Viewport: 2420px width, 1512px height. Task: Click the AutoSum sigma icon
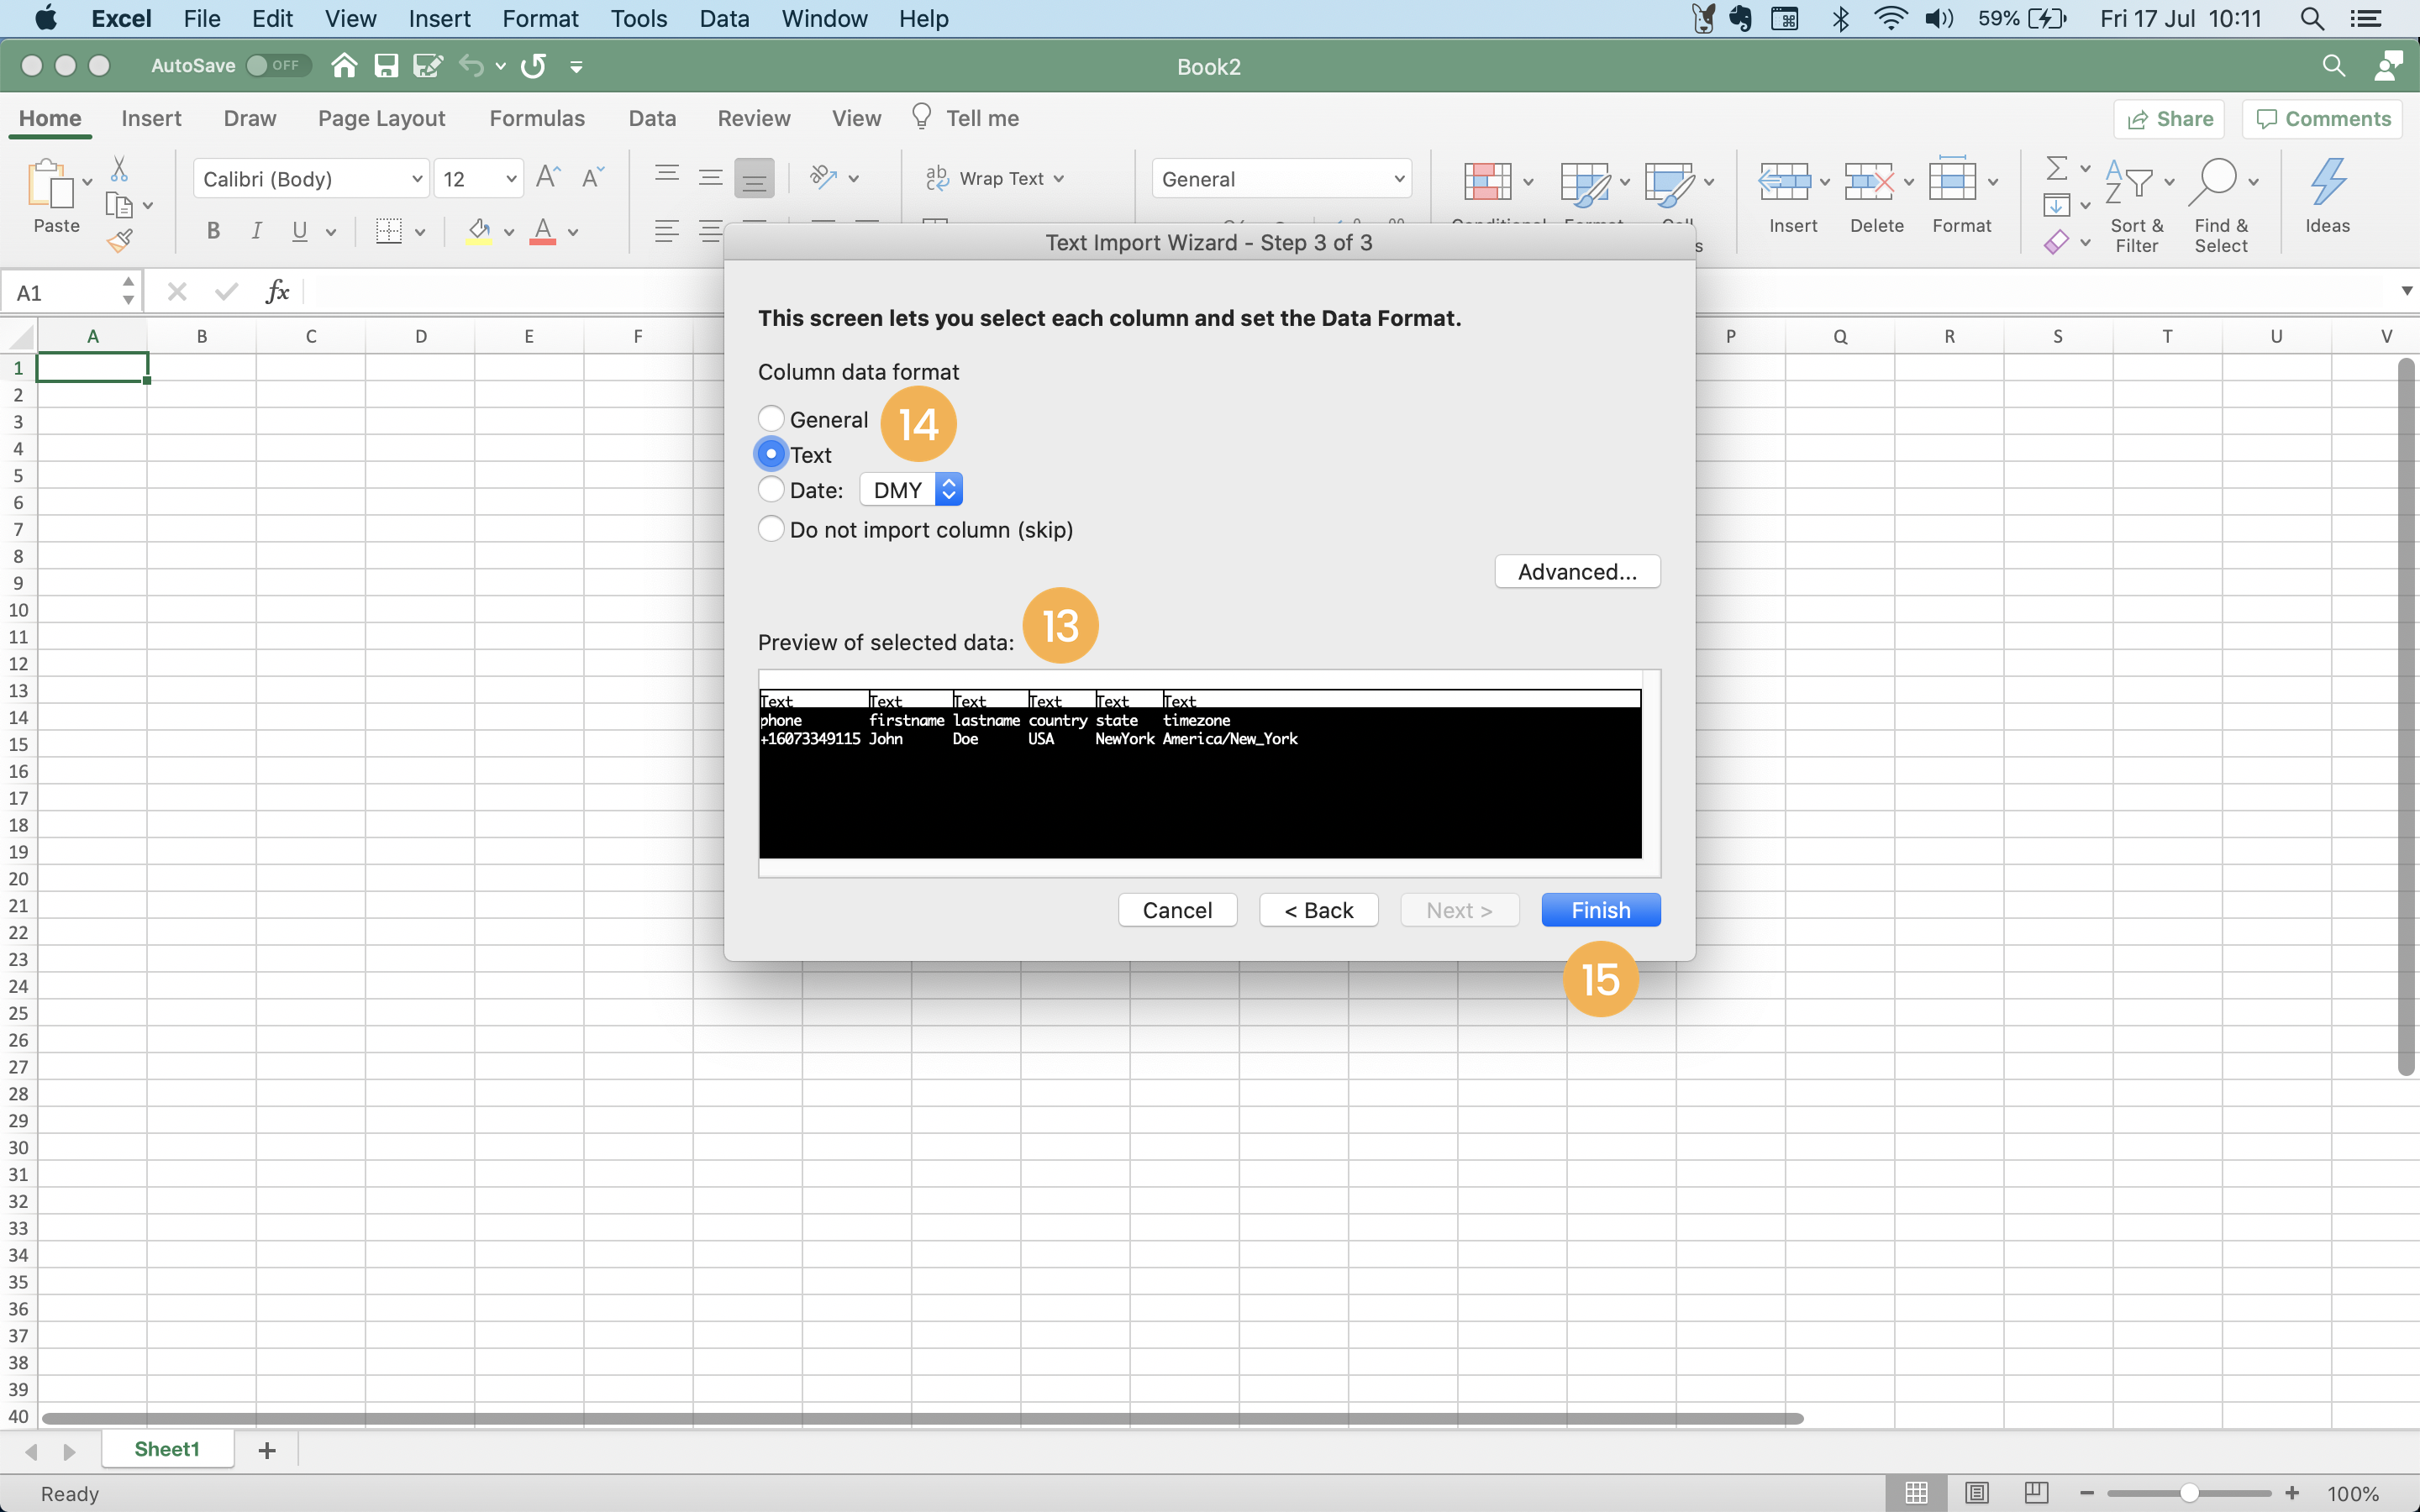click(2056, 167)
